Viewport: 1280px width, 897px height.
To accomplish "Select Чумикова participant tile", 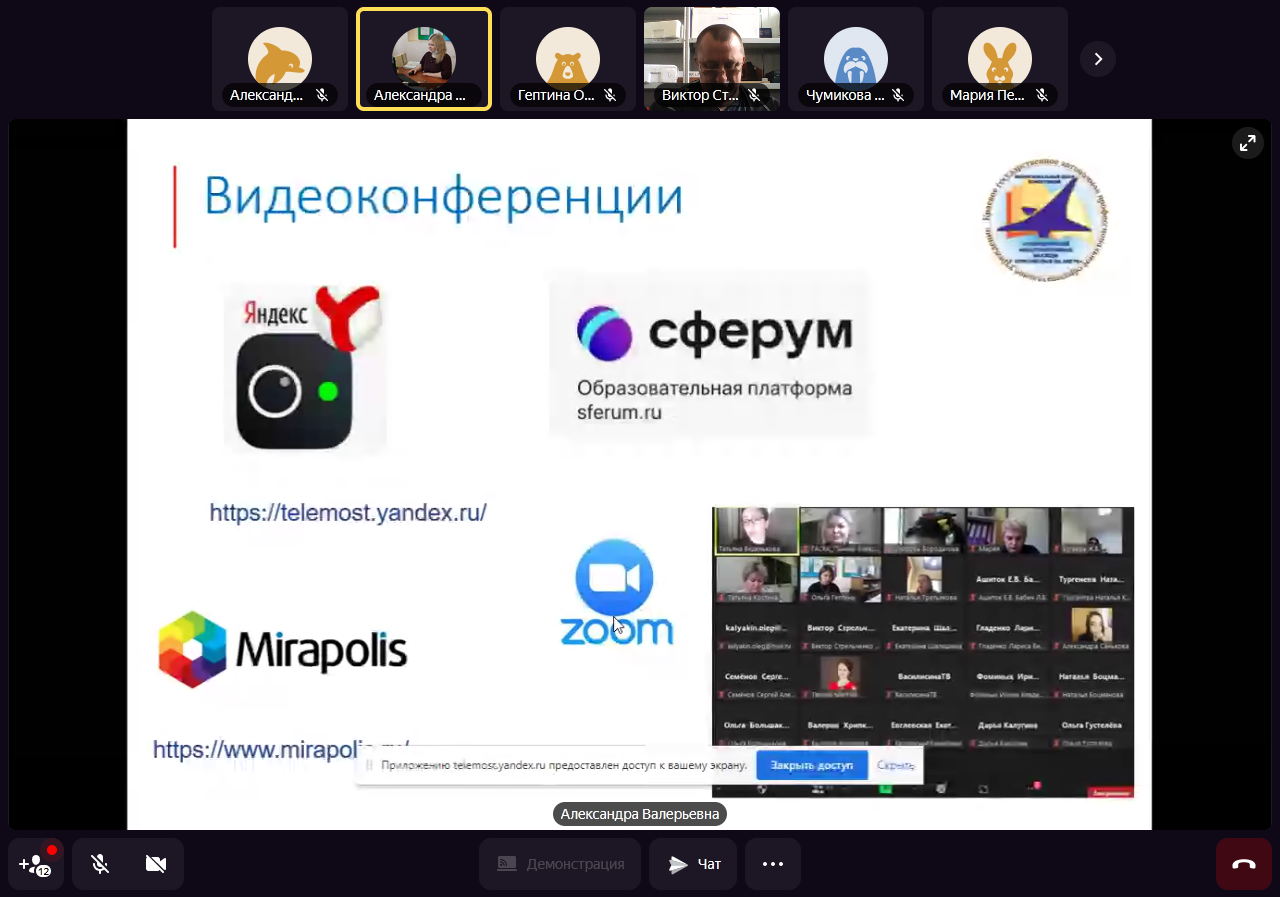I will pos(856,59).
